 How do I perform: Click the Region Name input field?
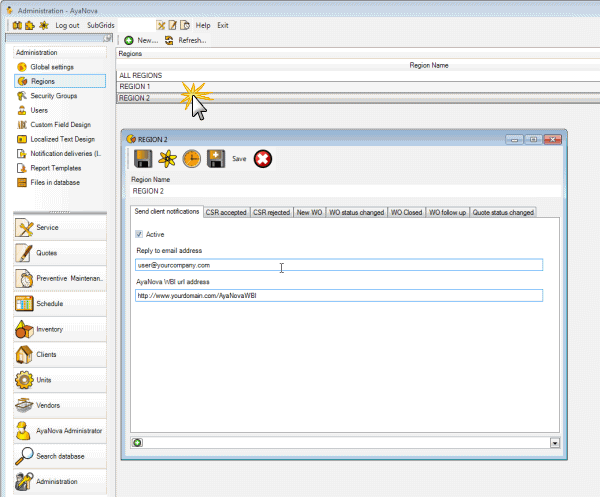346,191
